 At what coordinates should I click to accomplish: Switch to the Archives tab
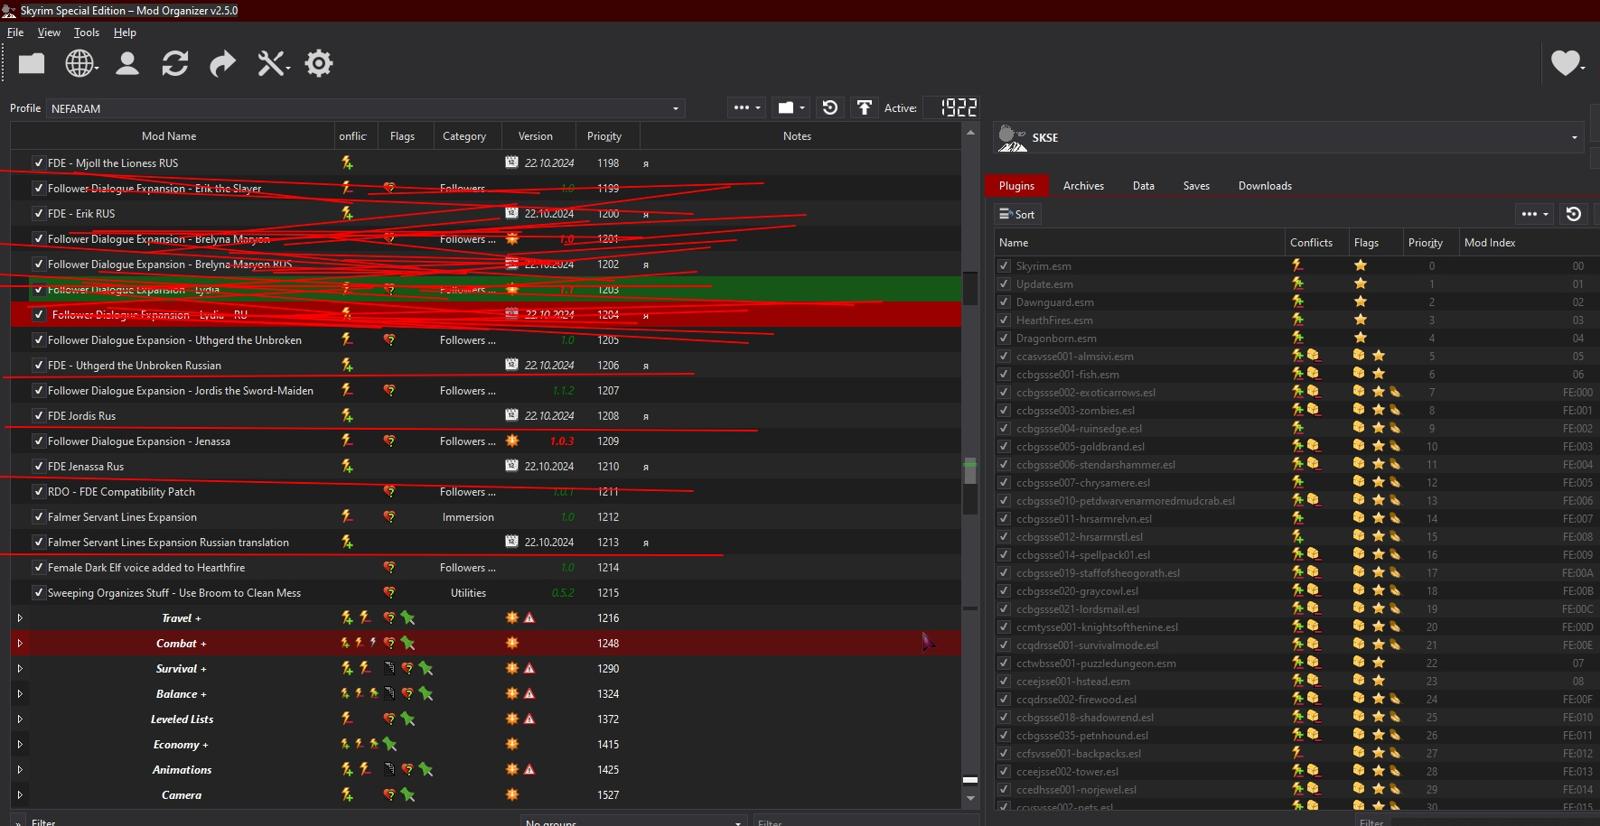(1083, 186)
